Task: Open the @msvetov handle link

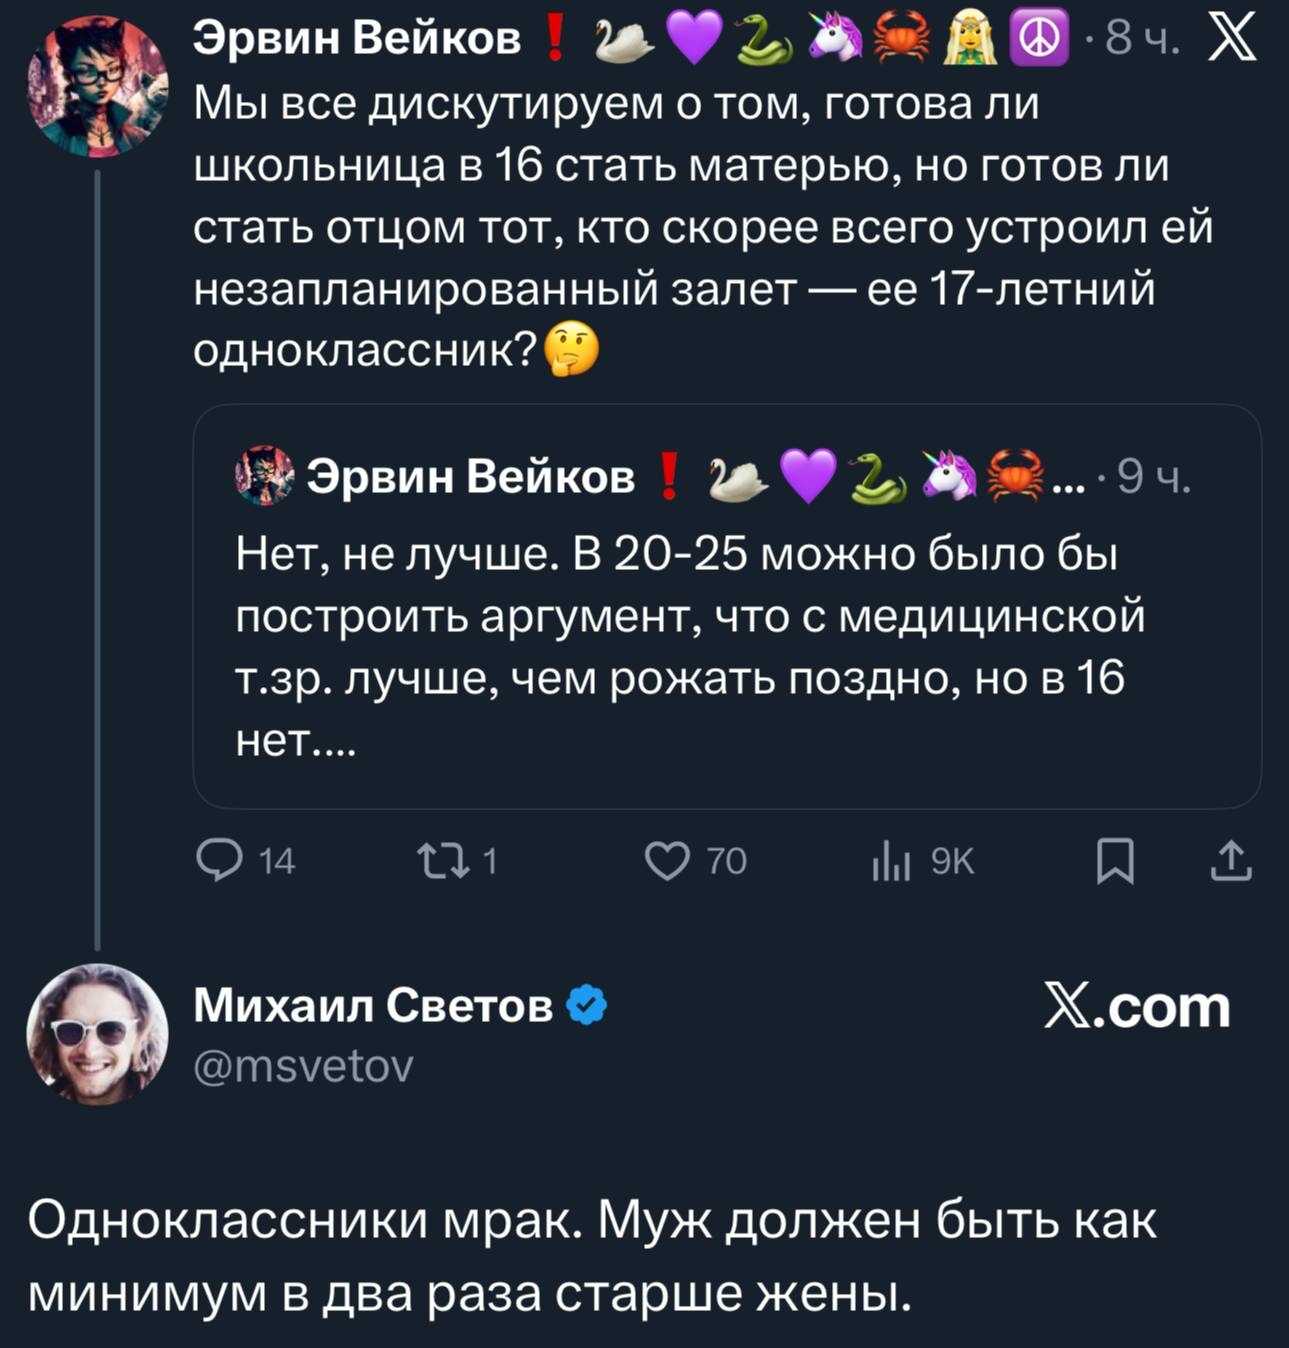Action: click(303, 1067)
